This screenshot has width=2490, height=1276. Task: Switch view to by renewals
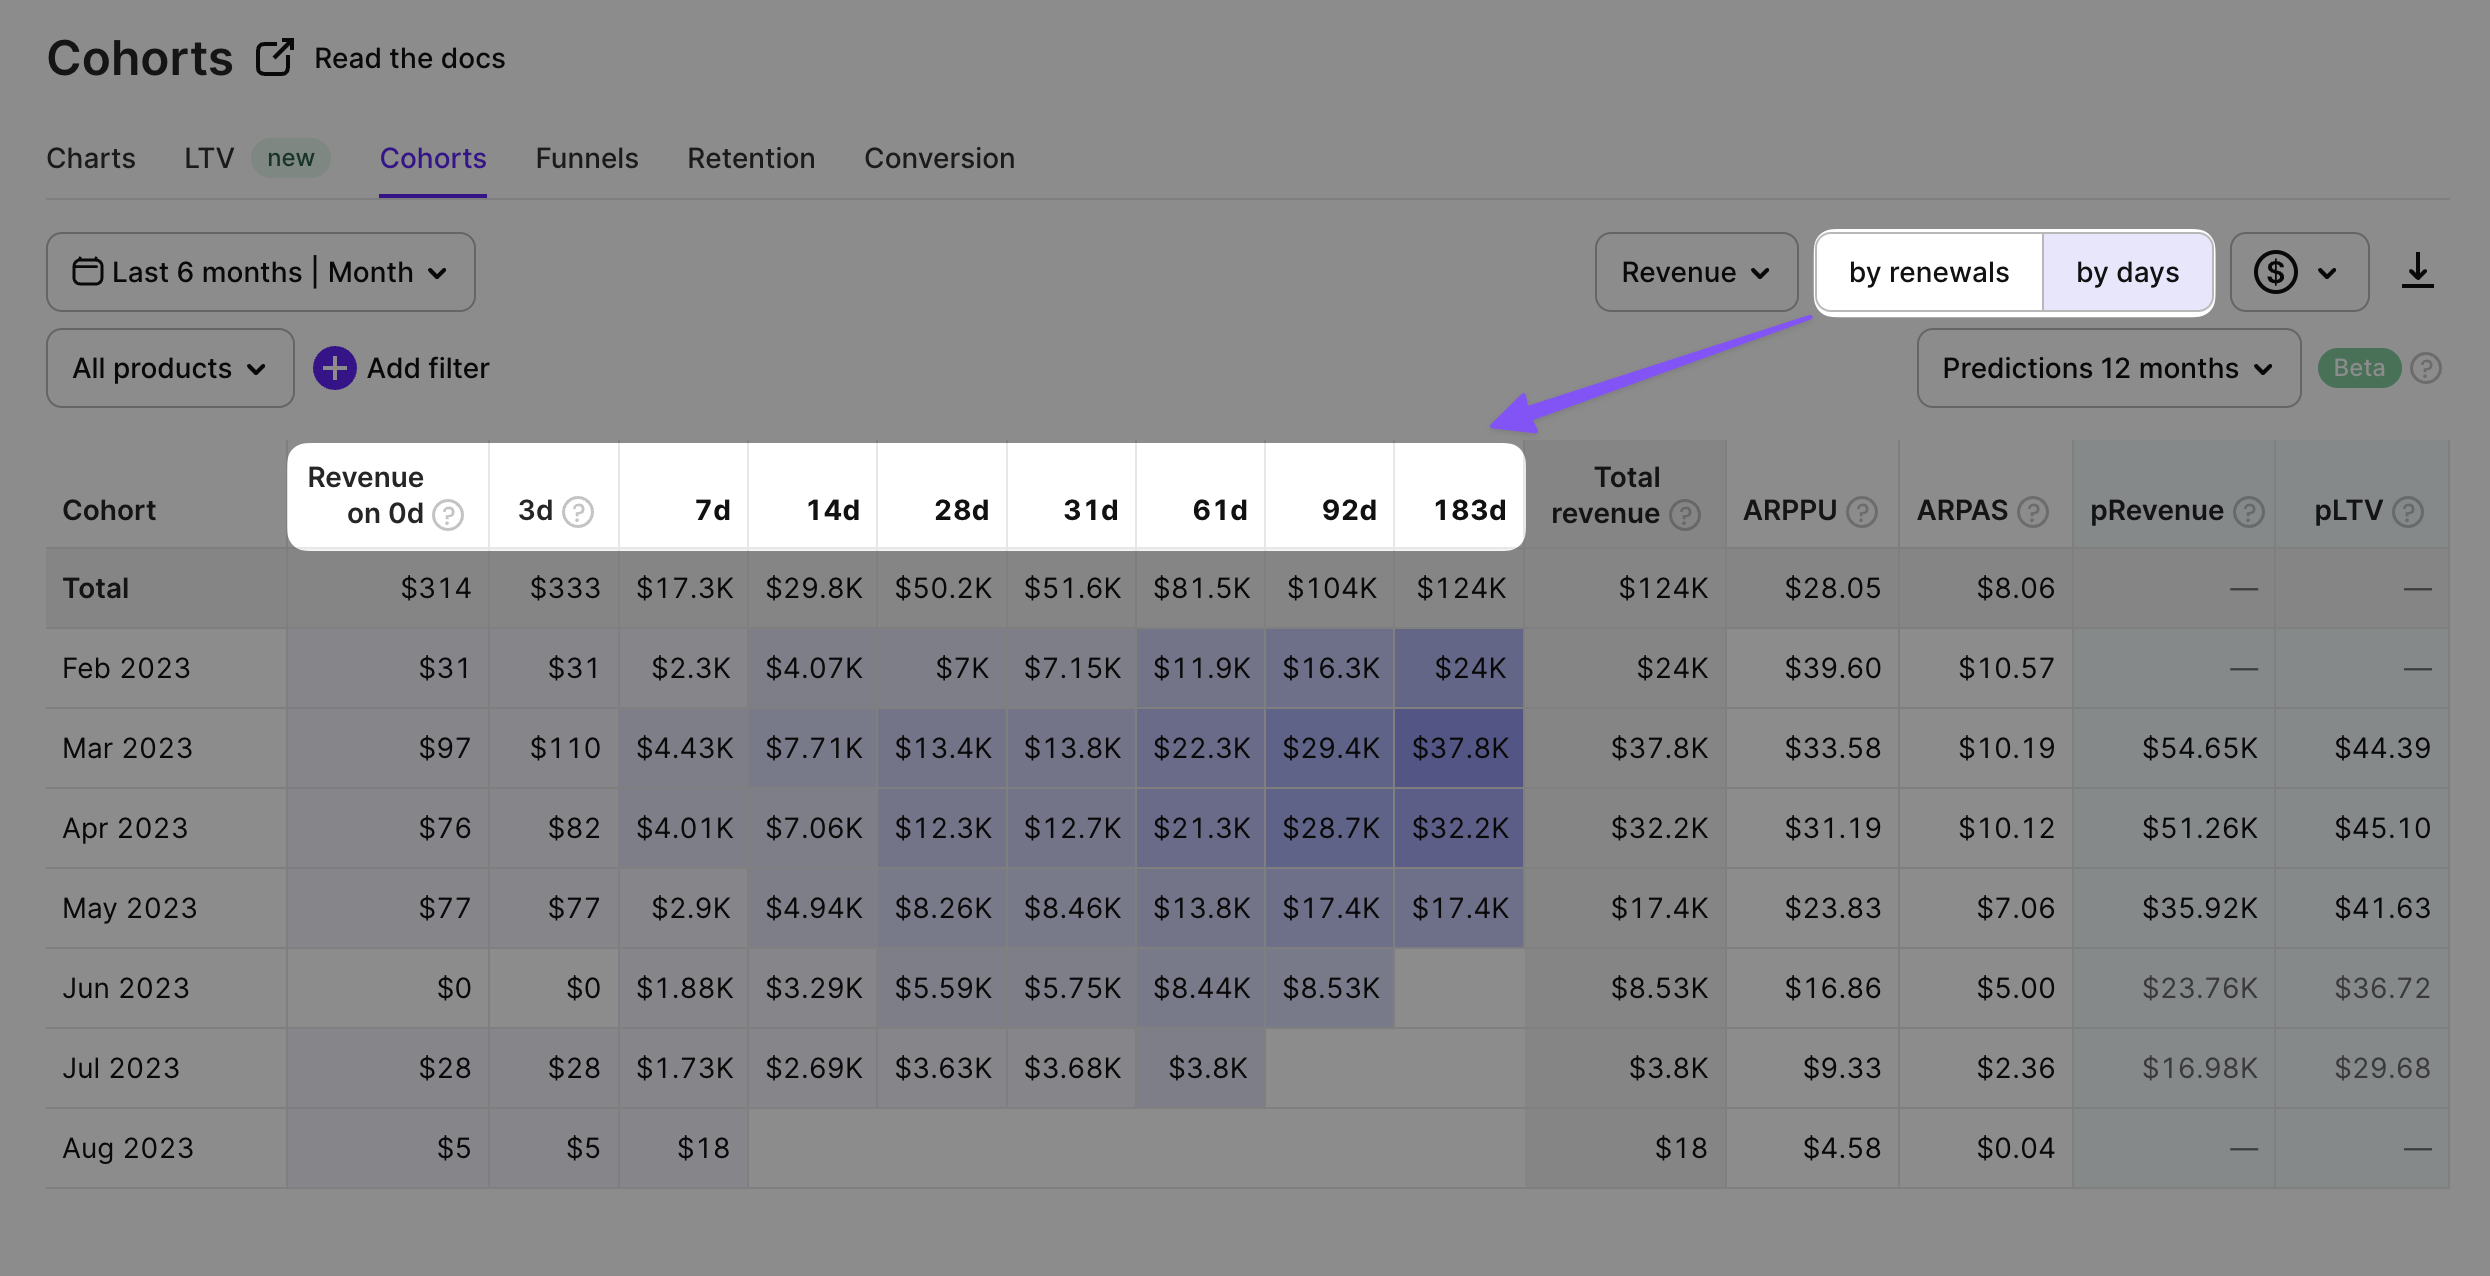1928,272
